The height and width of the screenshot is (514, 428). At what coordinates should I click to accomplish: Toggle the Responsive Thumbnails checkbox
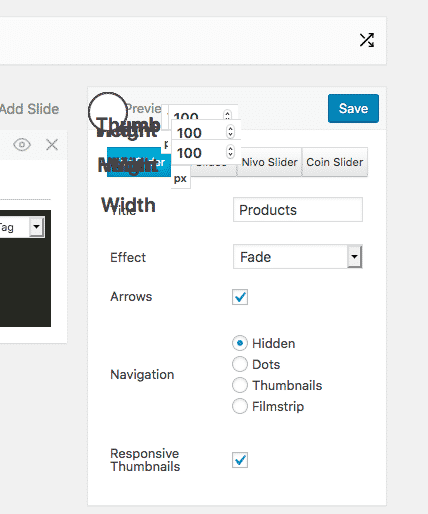point(240,460)
